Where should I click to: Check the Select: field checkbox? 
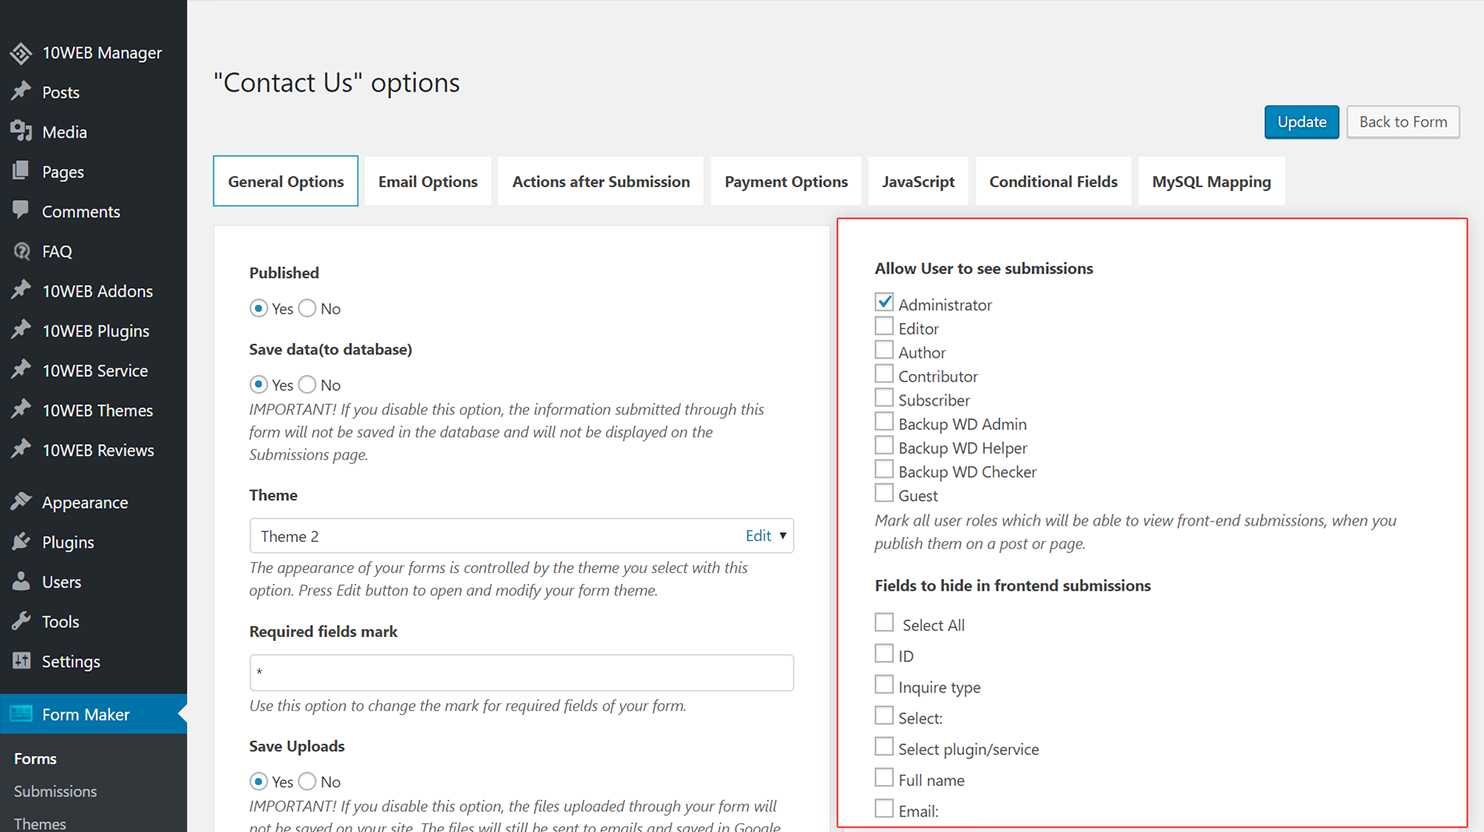click(x=884, y=716)
